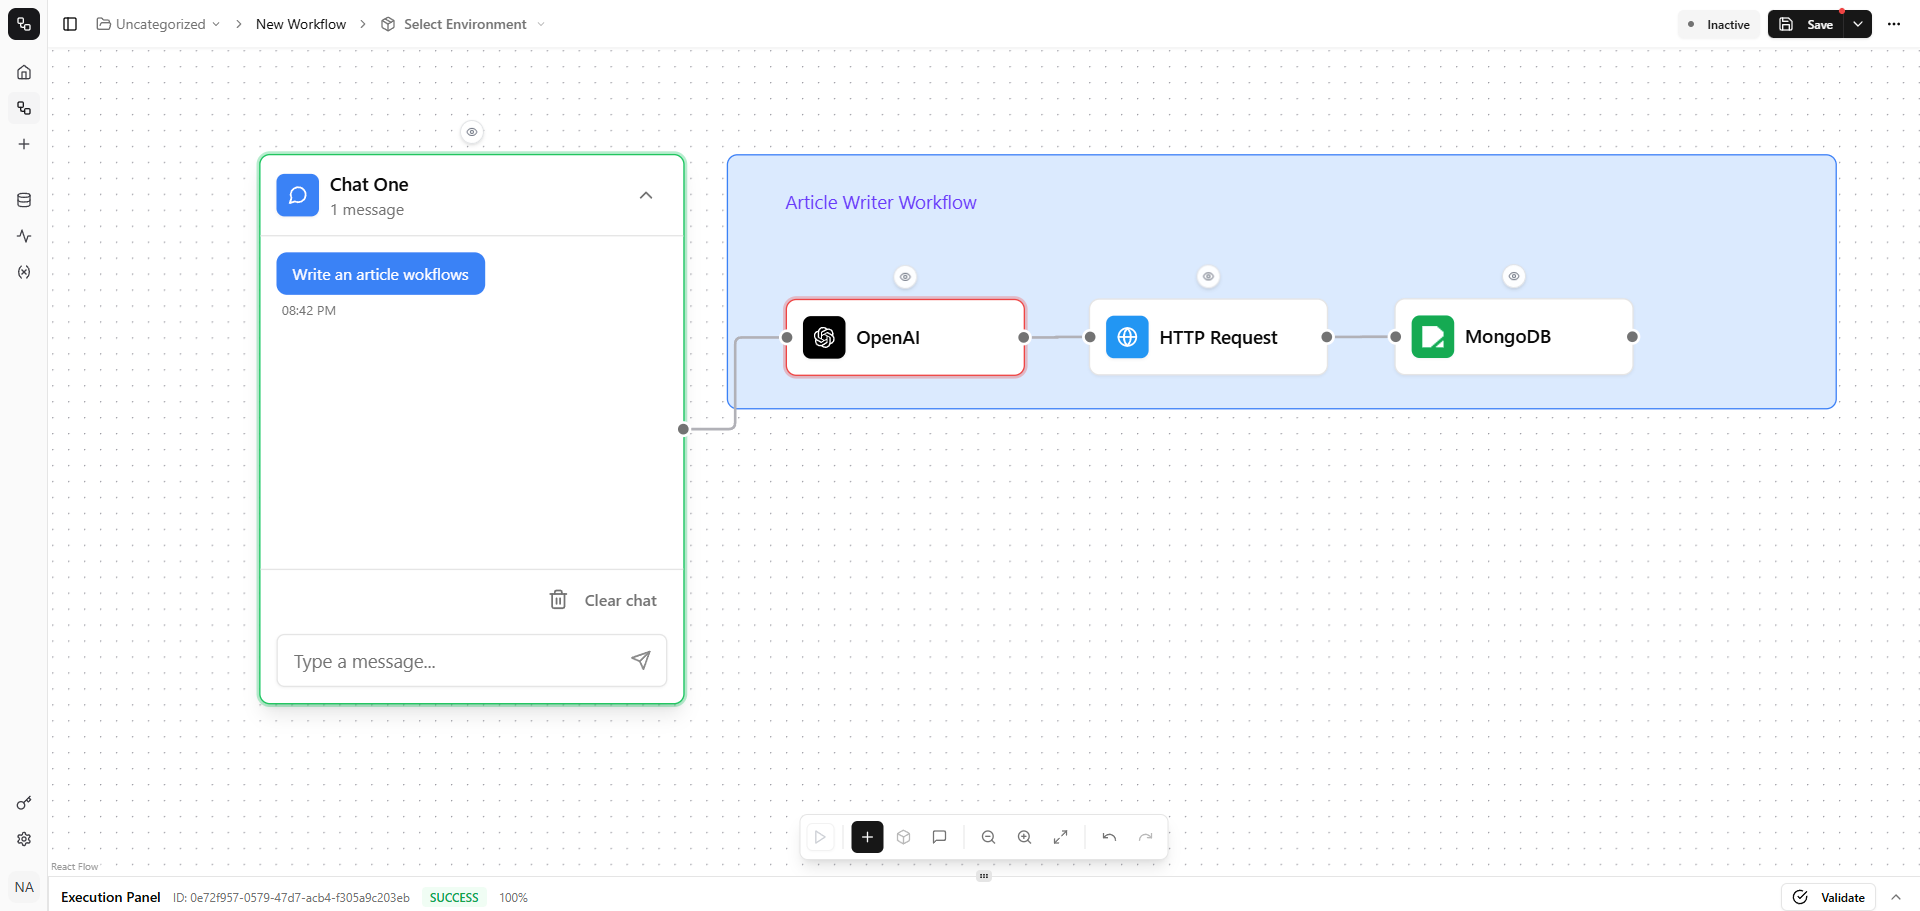
Task: Click the Type a message input field
Action: tap(455, 661)
